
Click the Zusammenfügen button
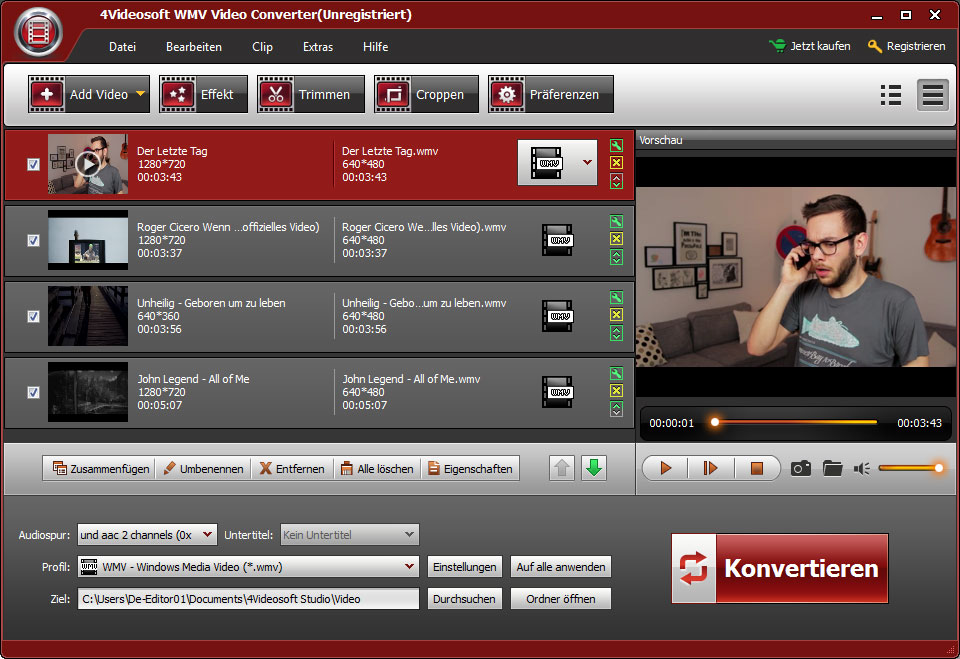(99, 469)
